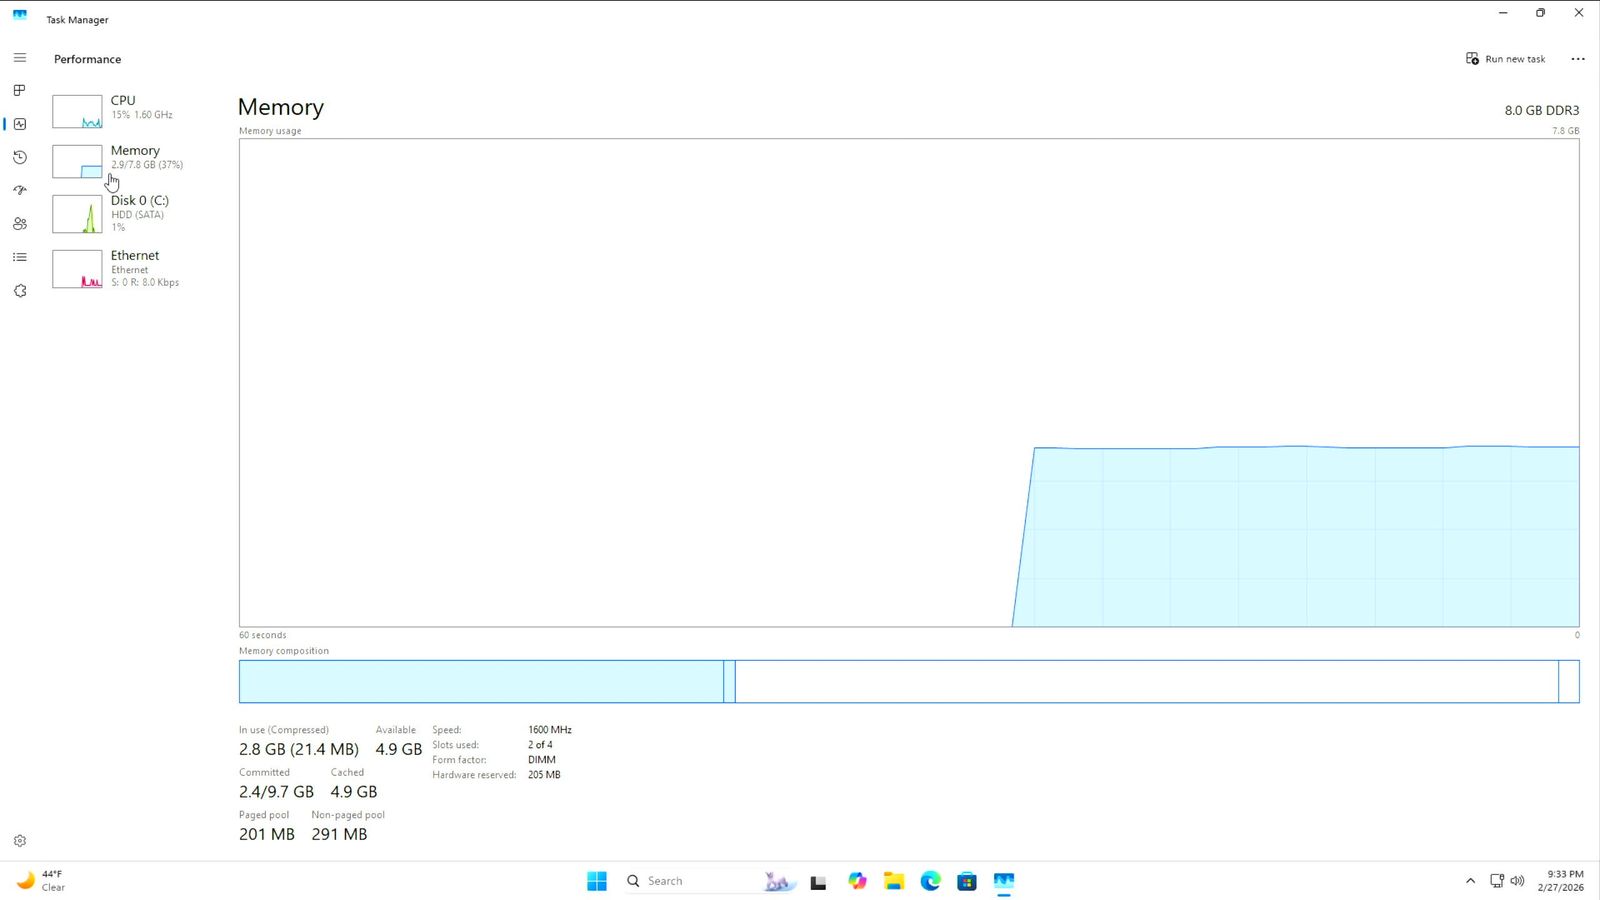Click the Run new task button
The width and height of the screenshot is (1600, 900).
1505,59
